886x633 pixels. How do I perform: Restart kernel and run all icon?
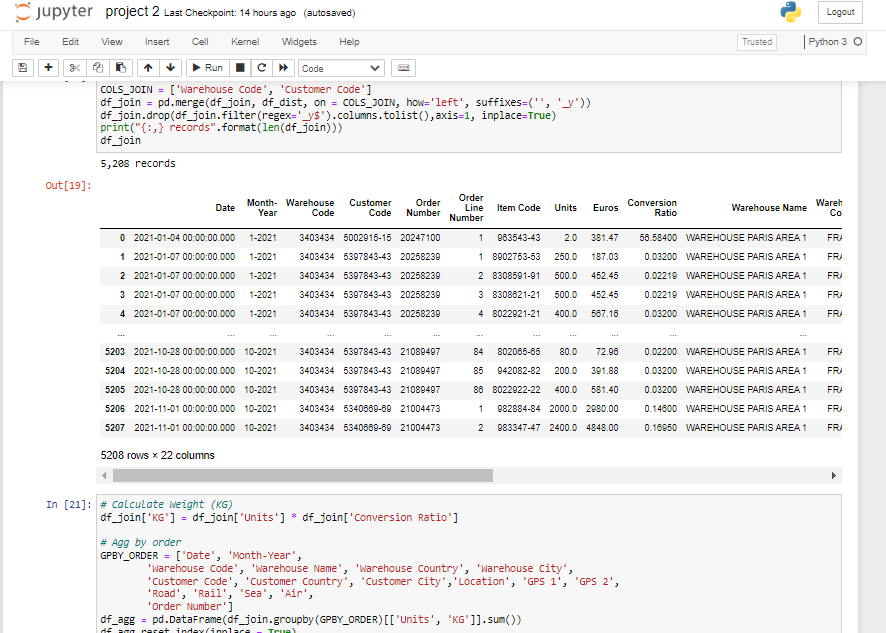(283, 68)
